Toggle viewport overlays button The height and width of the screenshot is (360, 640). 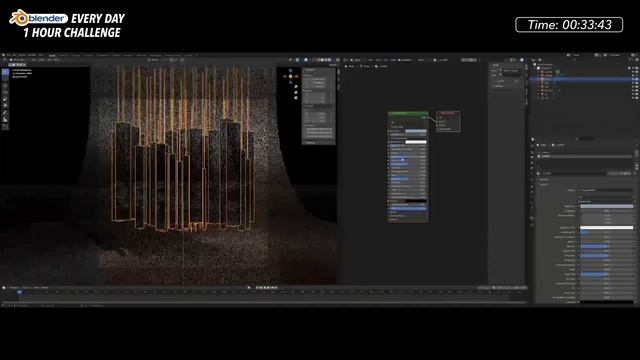[x=306, y=60]
